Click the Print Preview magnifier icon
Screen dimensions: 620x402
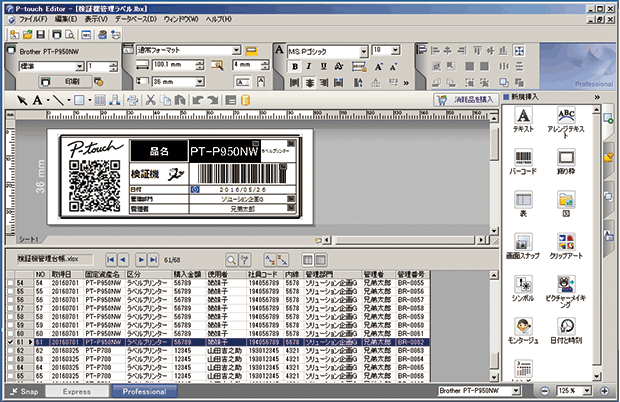pyautogui.click(x=70, y=35)
